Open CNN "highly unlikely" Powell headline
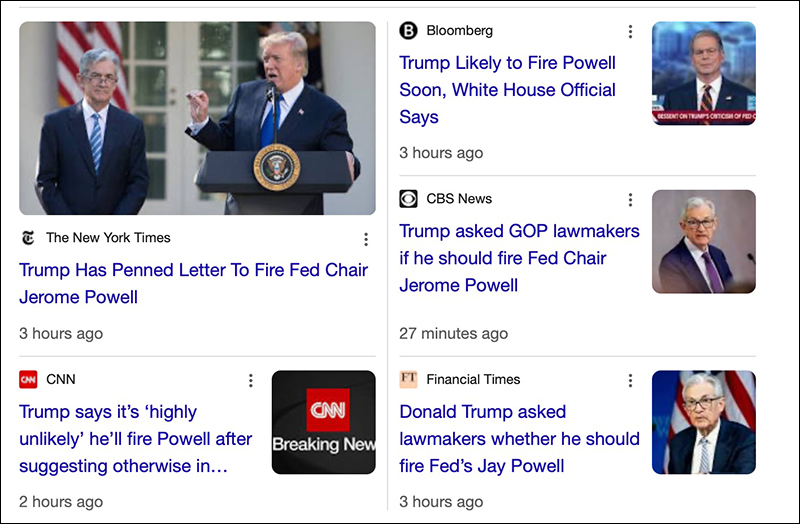 click(x=135, y=439)
